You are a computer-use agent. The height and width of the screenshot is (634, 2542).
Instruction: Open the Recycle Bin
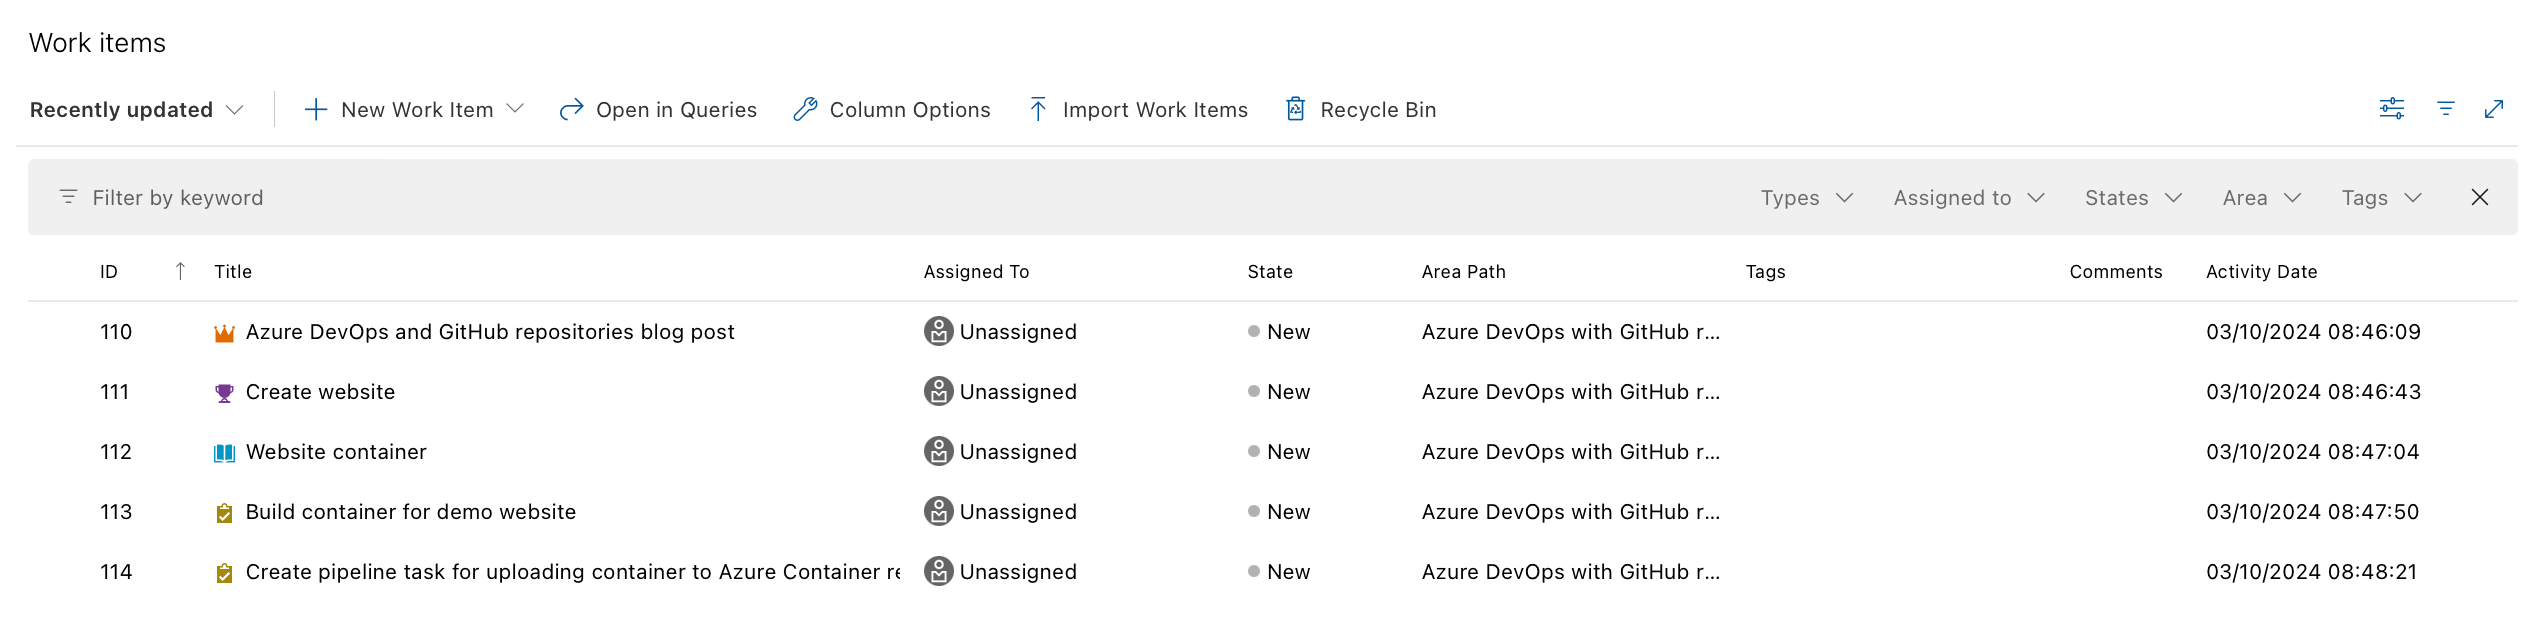[x=1360, y=110]
